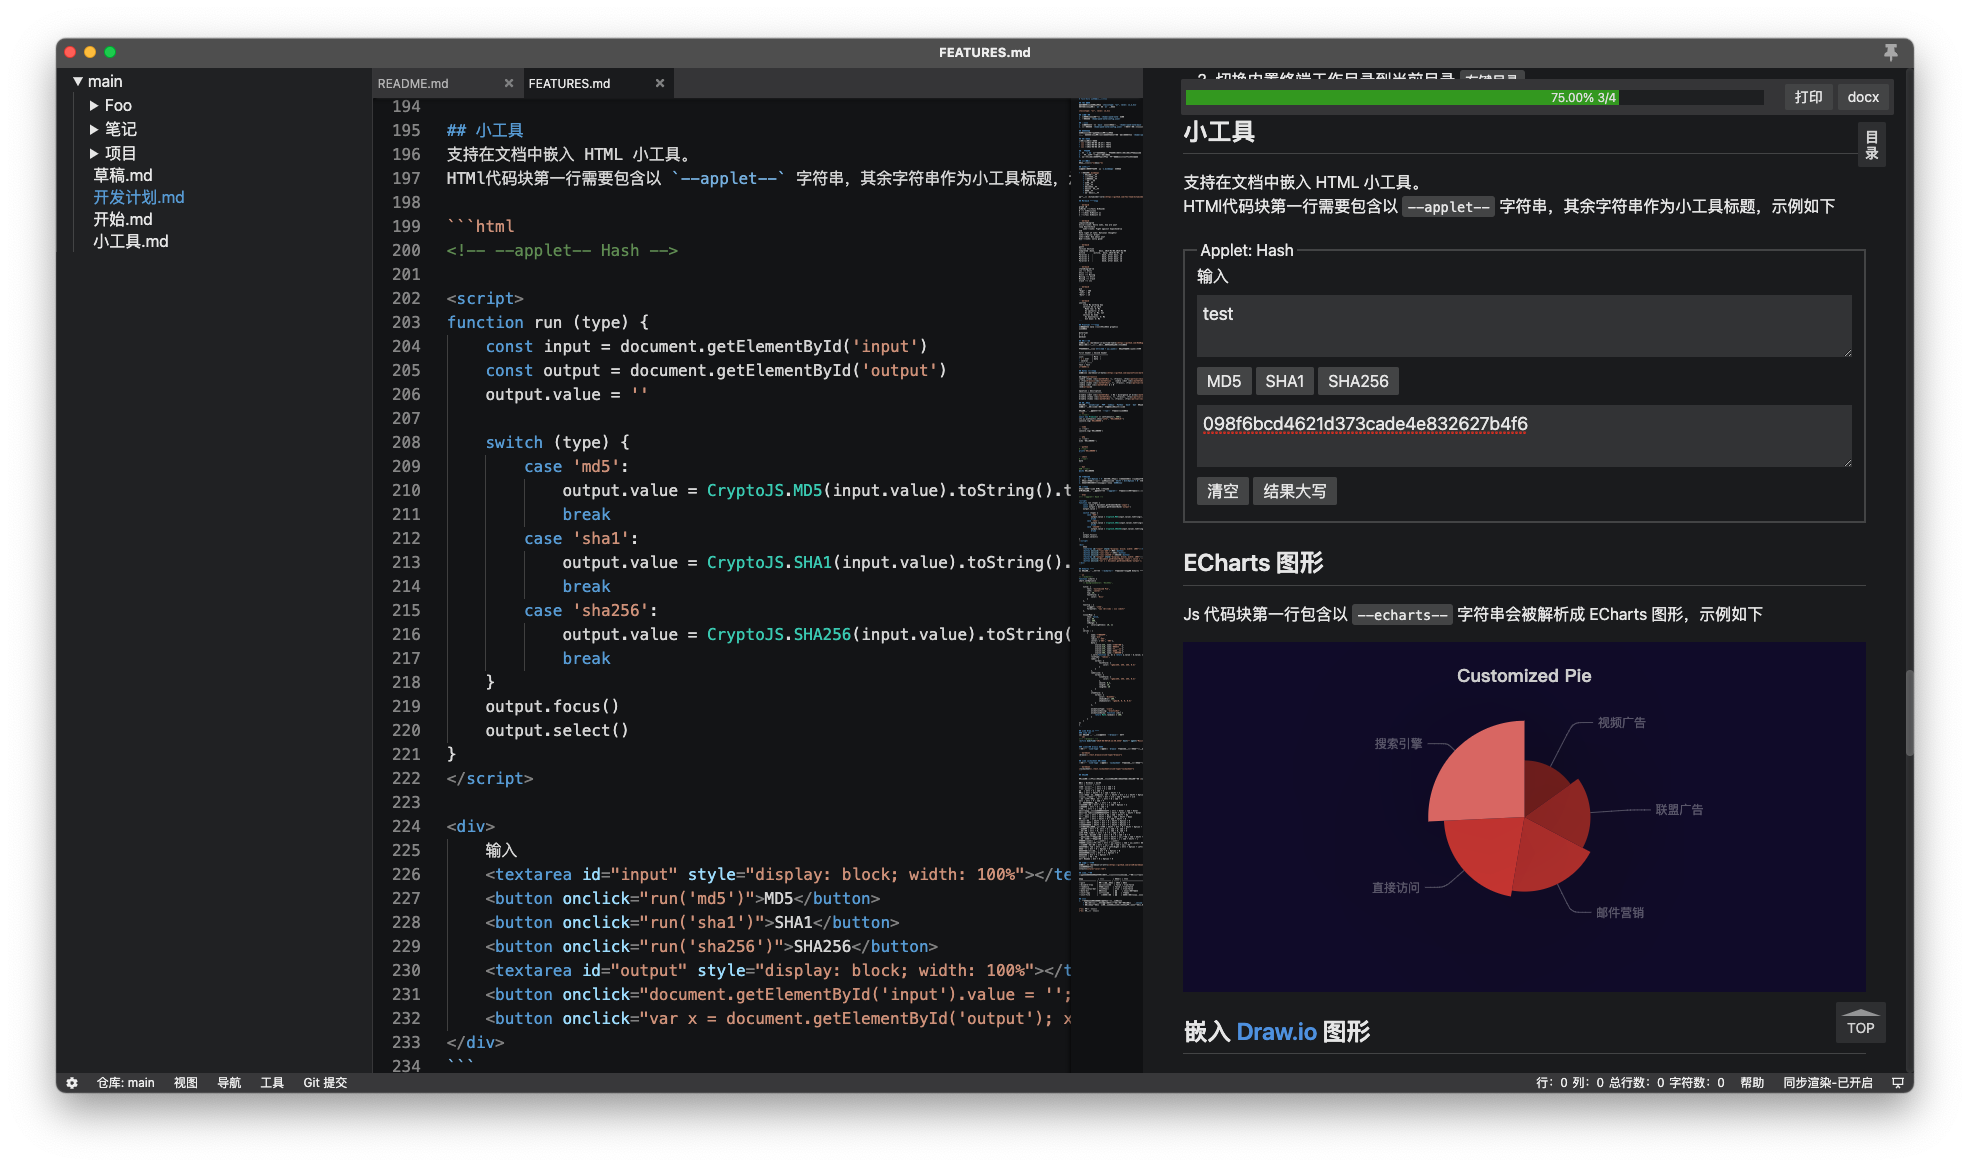Viewport: 1970px width, 1167px height.
Task: Open 小工具.md file
Action: pyautogui.click(x=131, y=241)
